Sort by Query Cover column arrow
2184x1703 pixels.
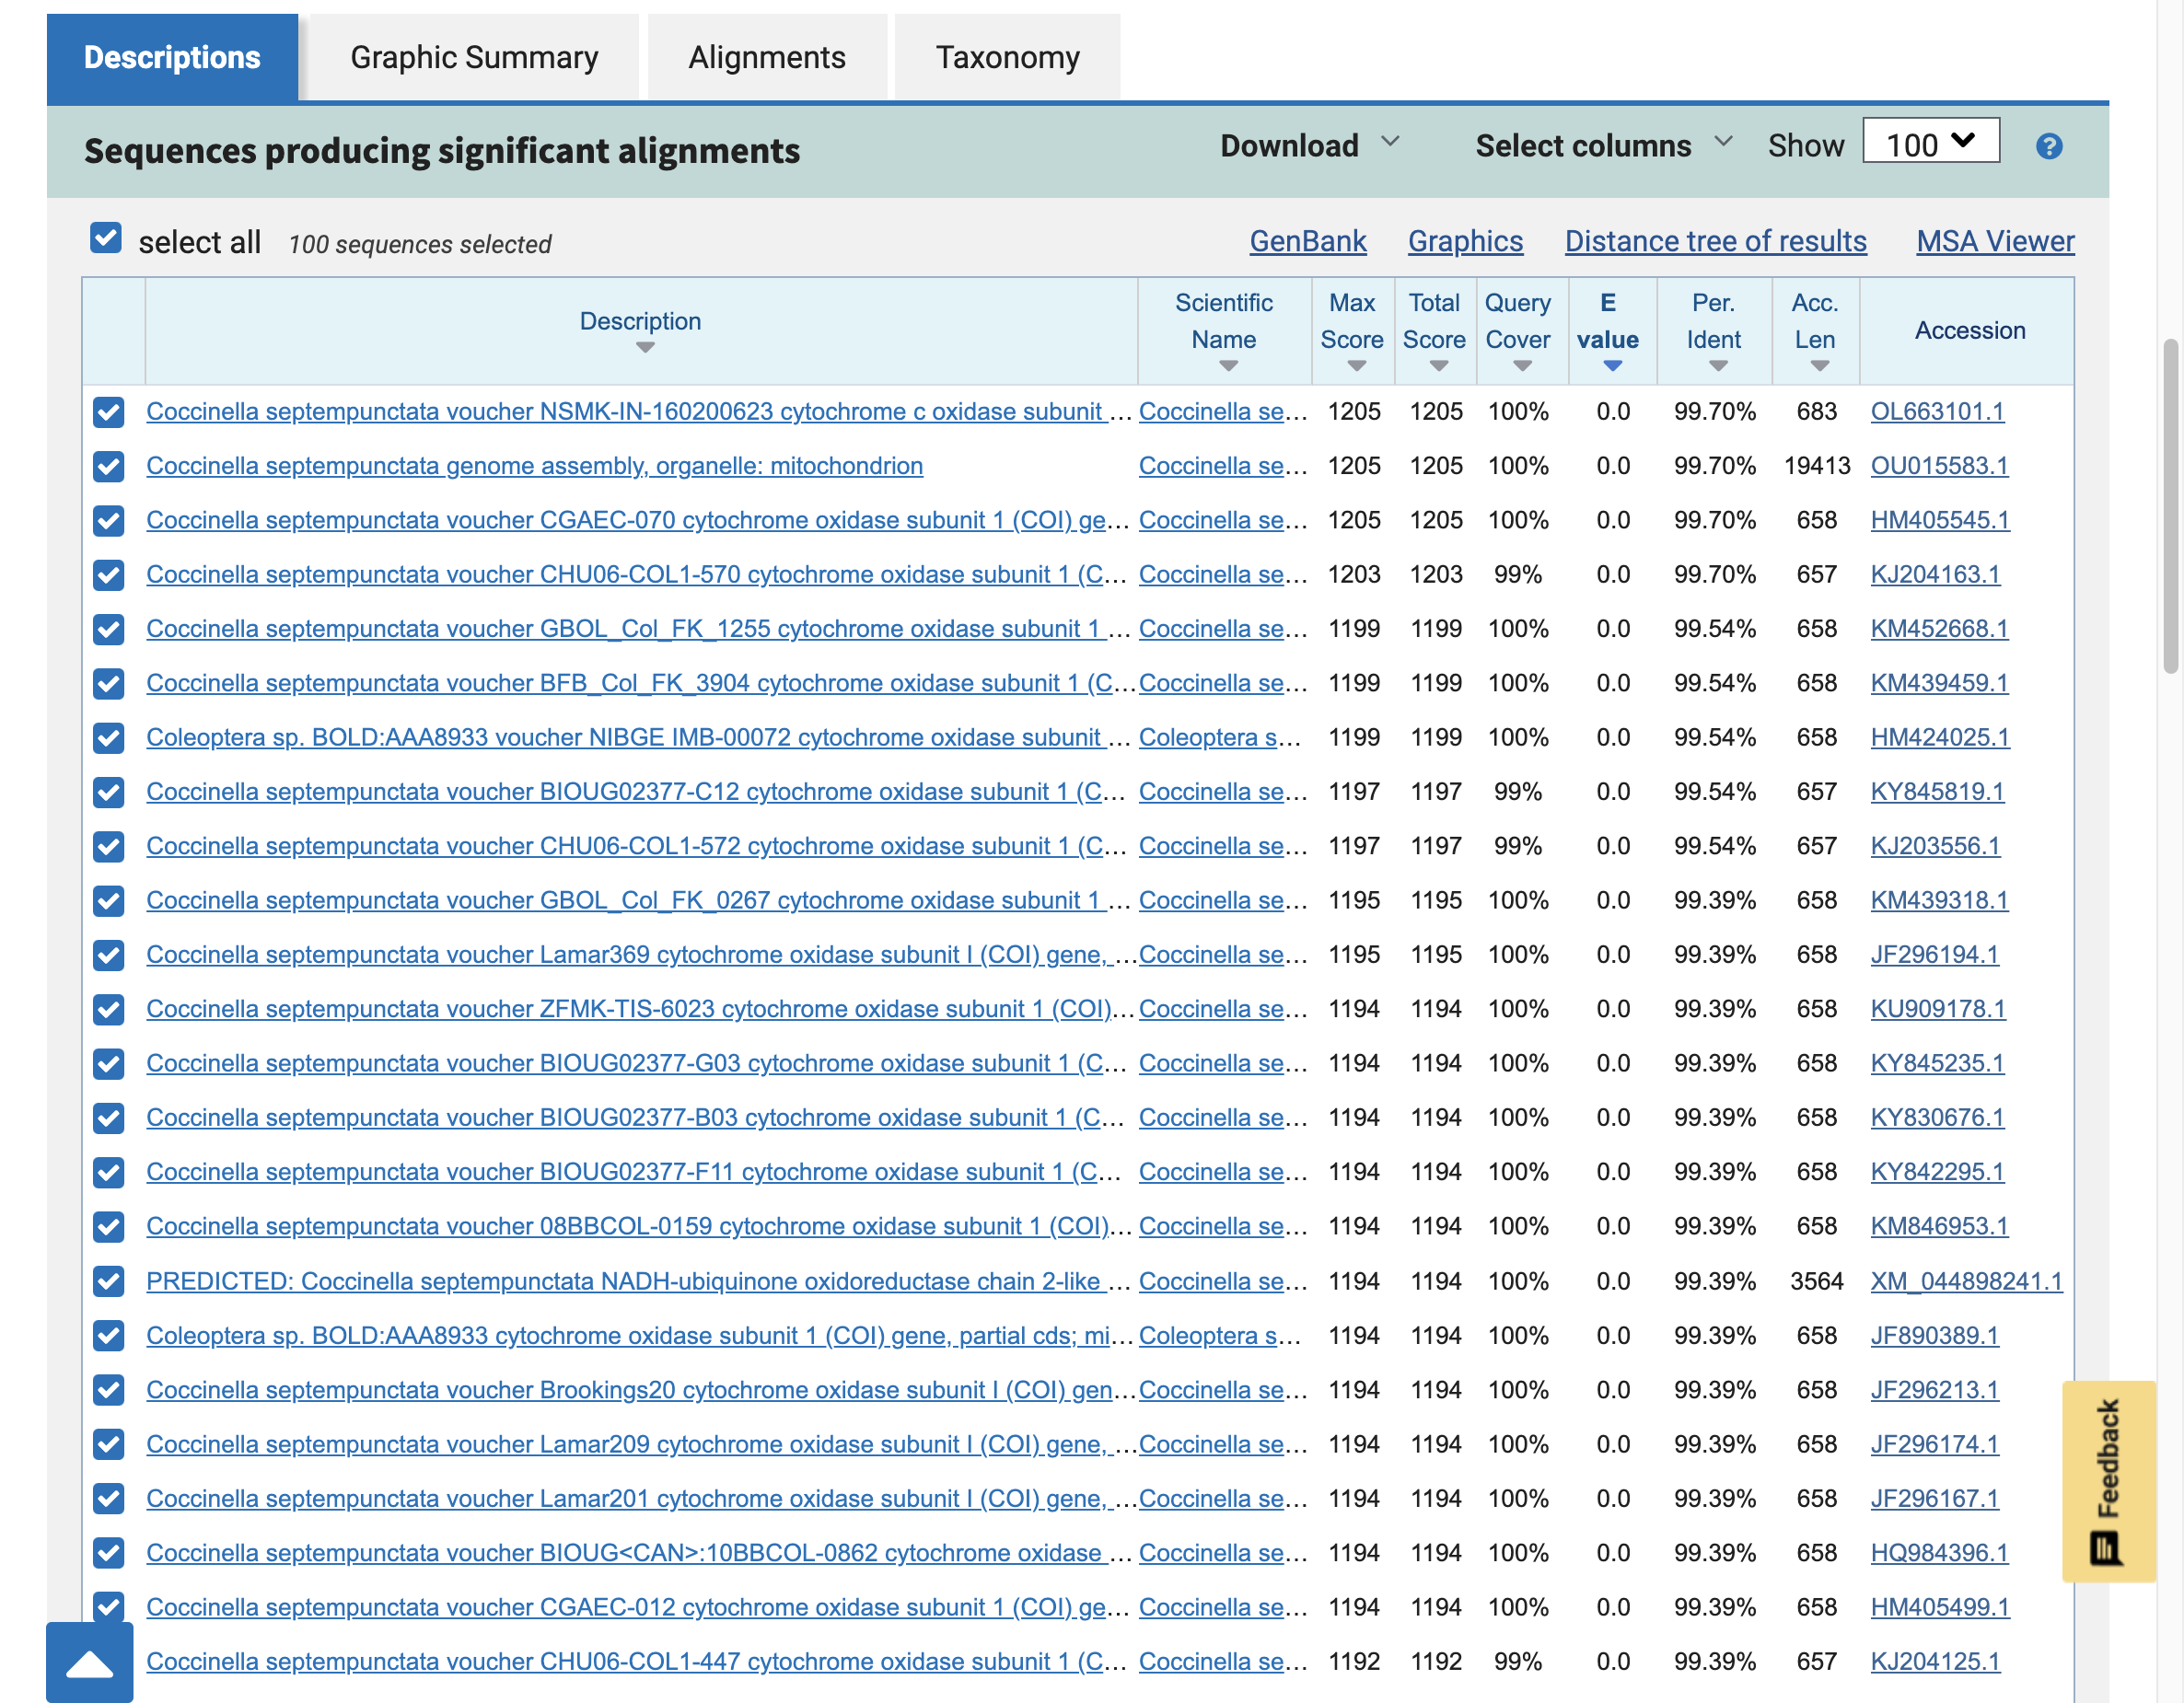1522,366
